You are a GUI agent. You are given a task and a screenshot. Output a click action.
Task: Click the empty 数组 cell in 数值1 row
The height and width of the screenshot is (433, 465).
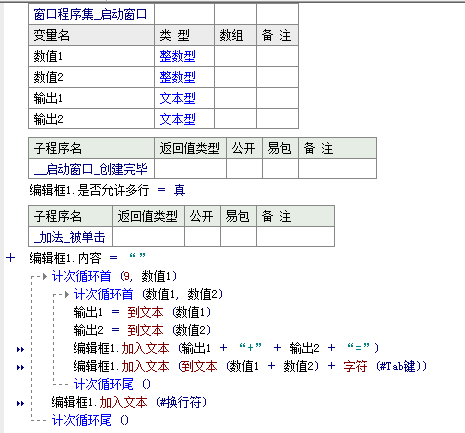[235, 56]
